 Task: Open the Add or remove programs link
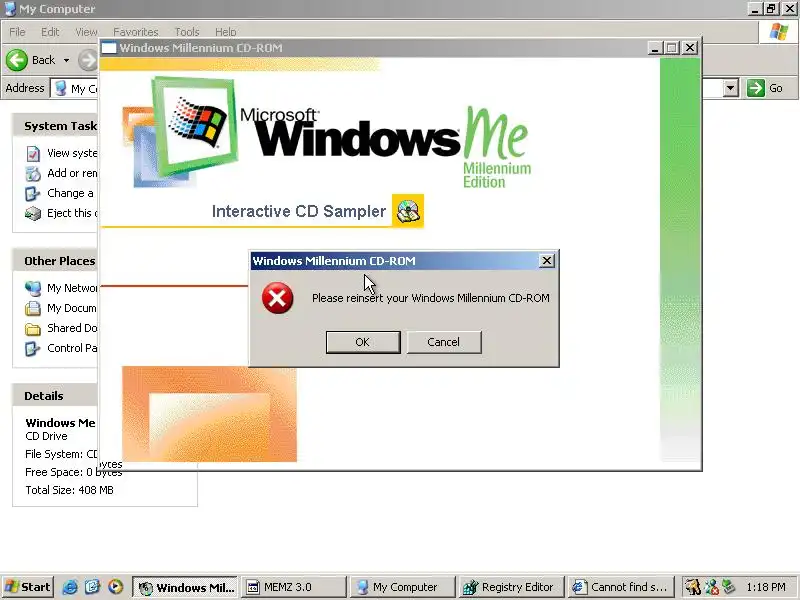(72, 173)
